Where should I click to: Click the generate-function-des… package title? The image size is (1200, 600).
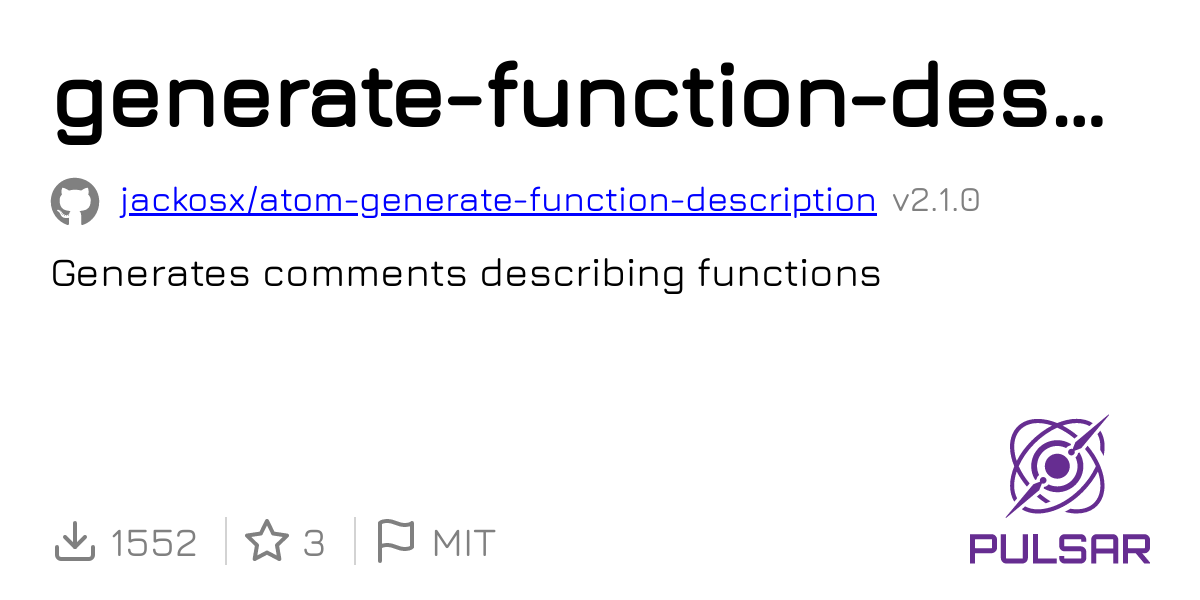click(x=580, y=102)
